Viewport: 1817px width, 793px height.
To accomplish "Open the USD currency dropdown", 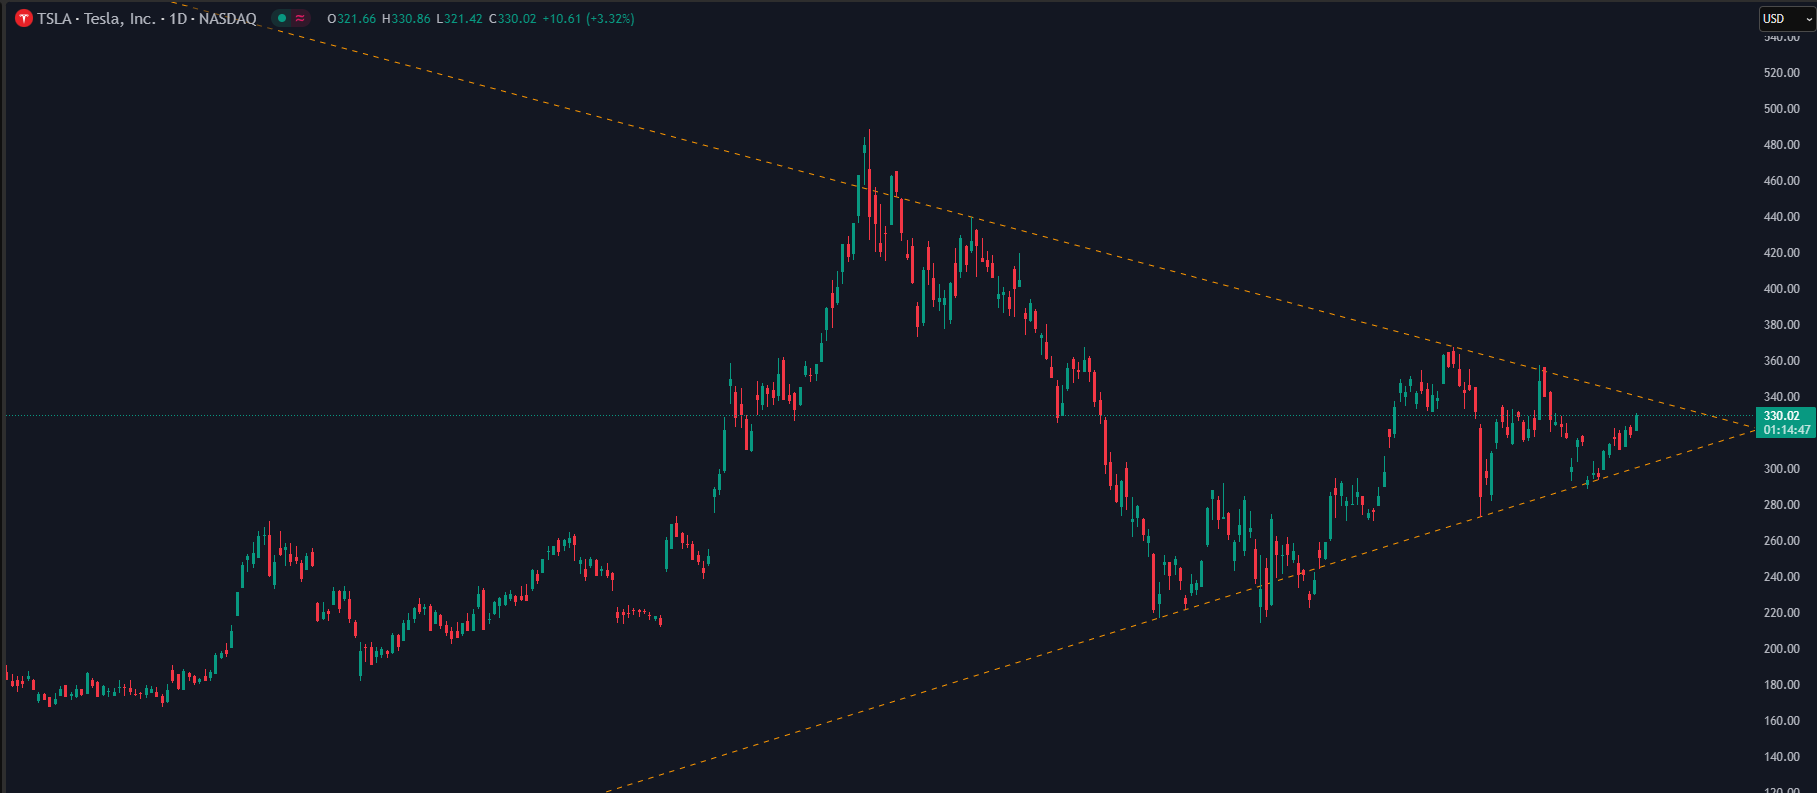I will click(x=1787, y=19).
